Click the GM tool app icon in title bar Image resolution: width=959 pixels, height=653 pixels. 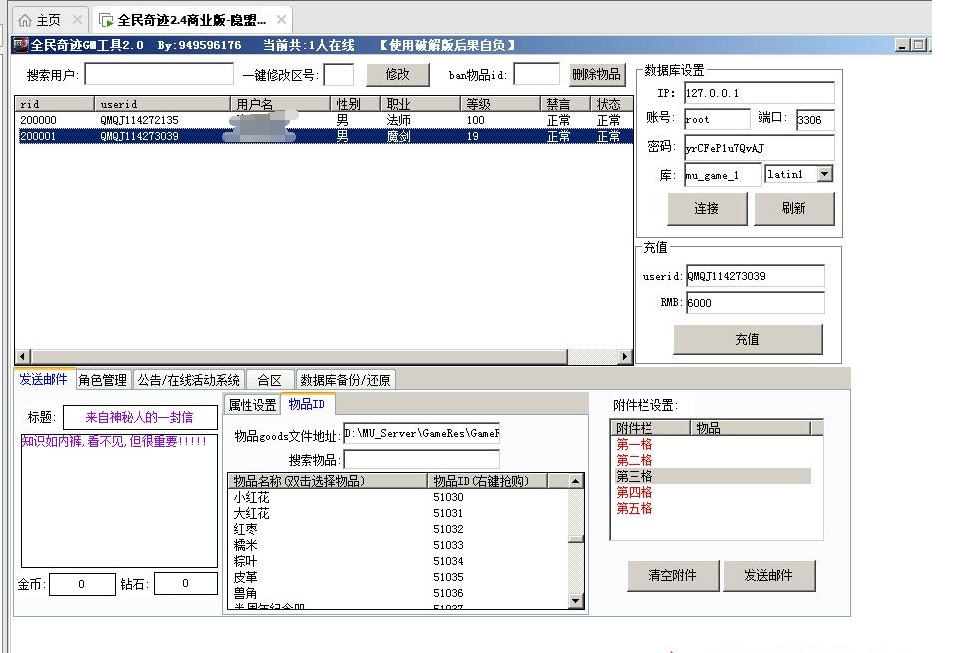pyautogui.click(x=20, y=45)
